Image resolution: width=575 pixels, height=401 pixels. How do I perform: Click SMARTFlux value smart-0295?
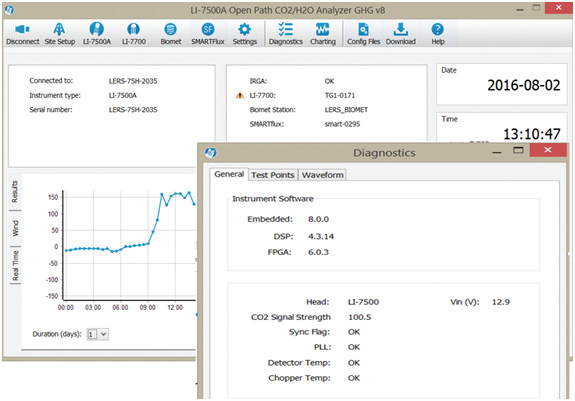point(342,124)
